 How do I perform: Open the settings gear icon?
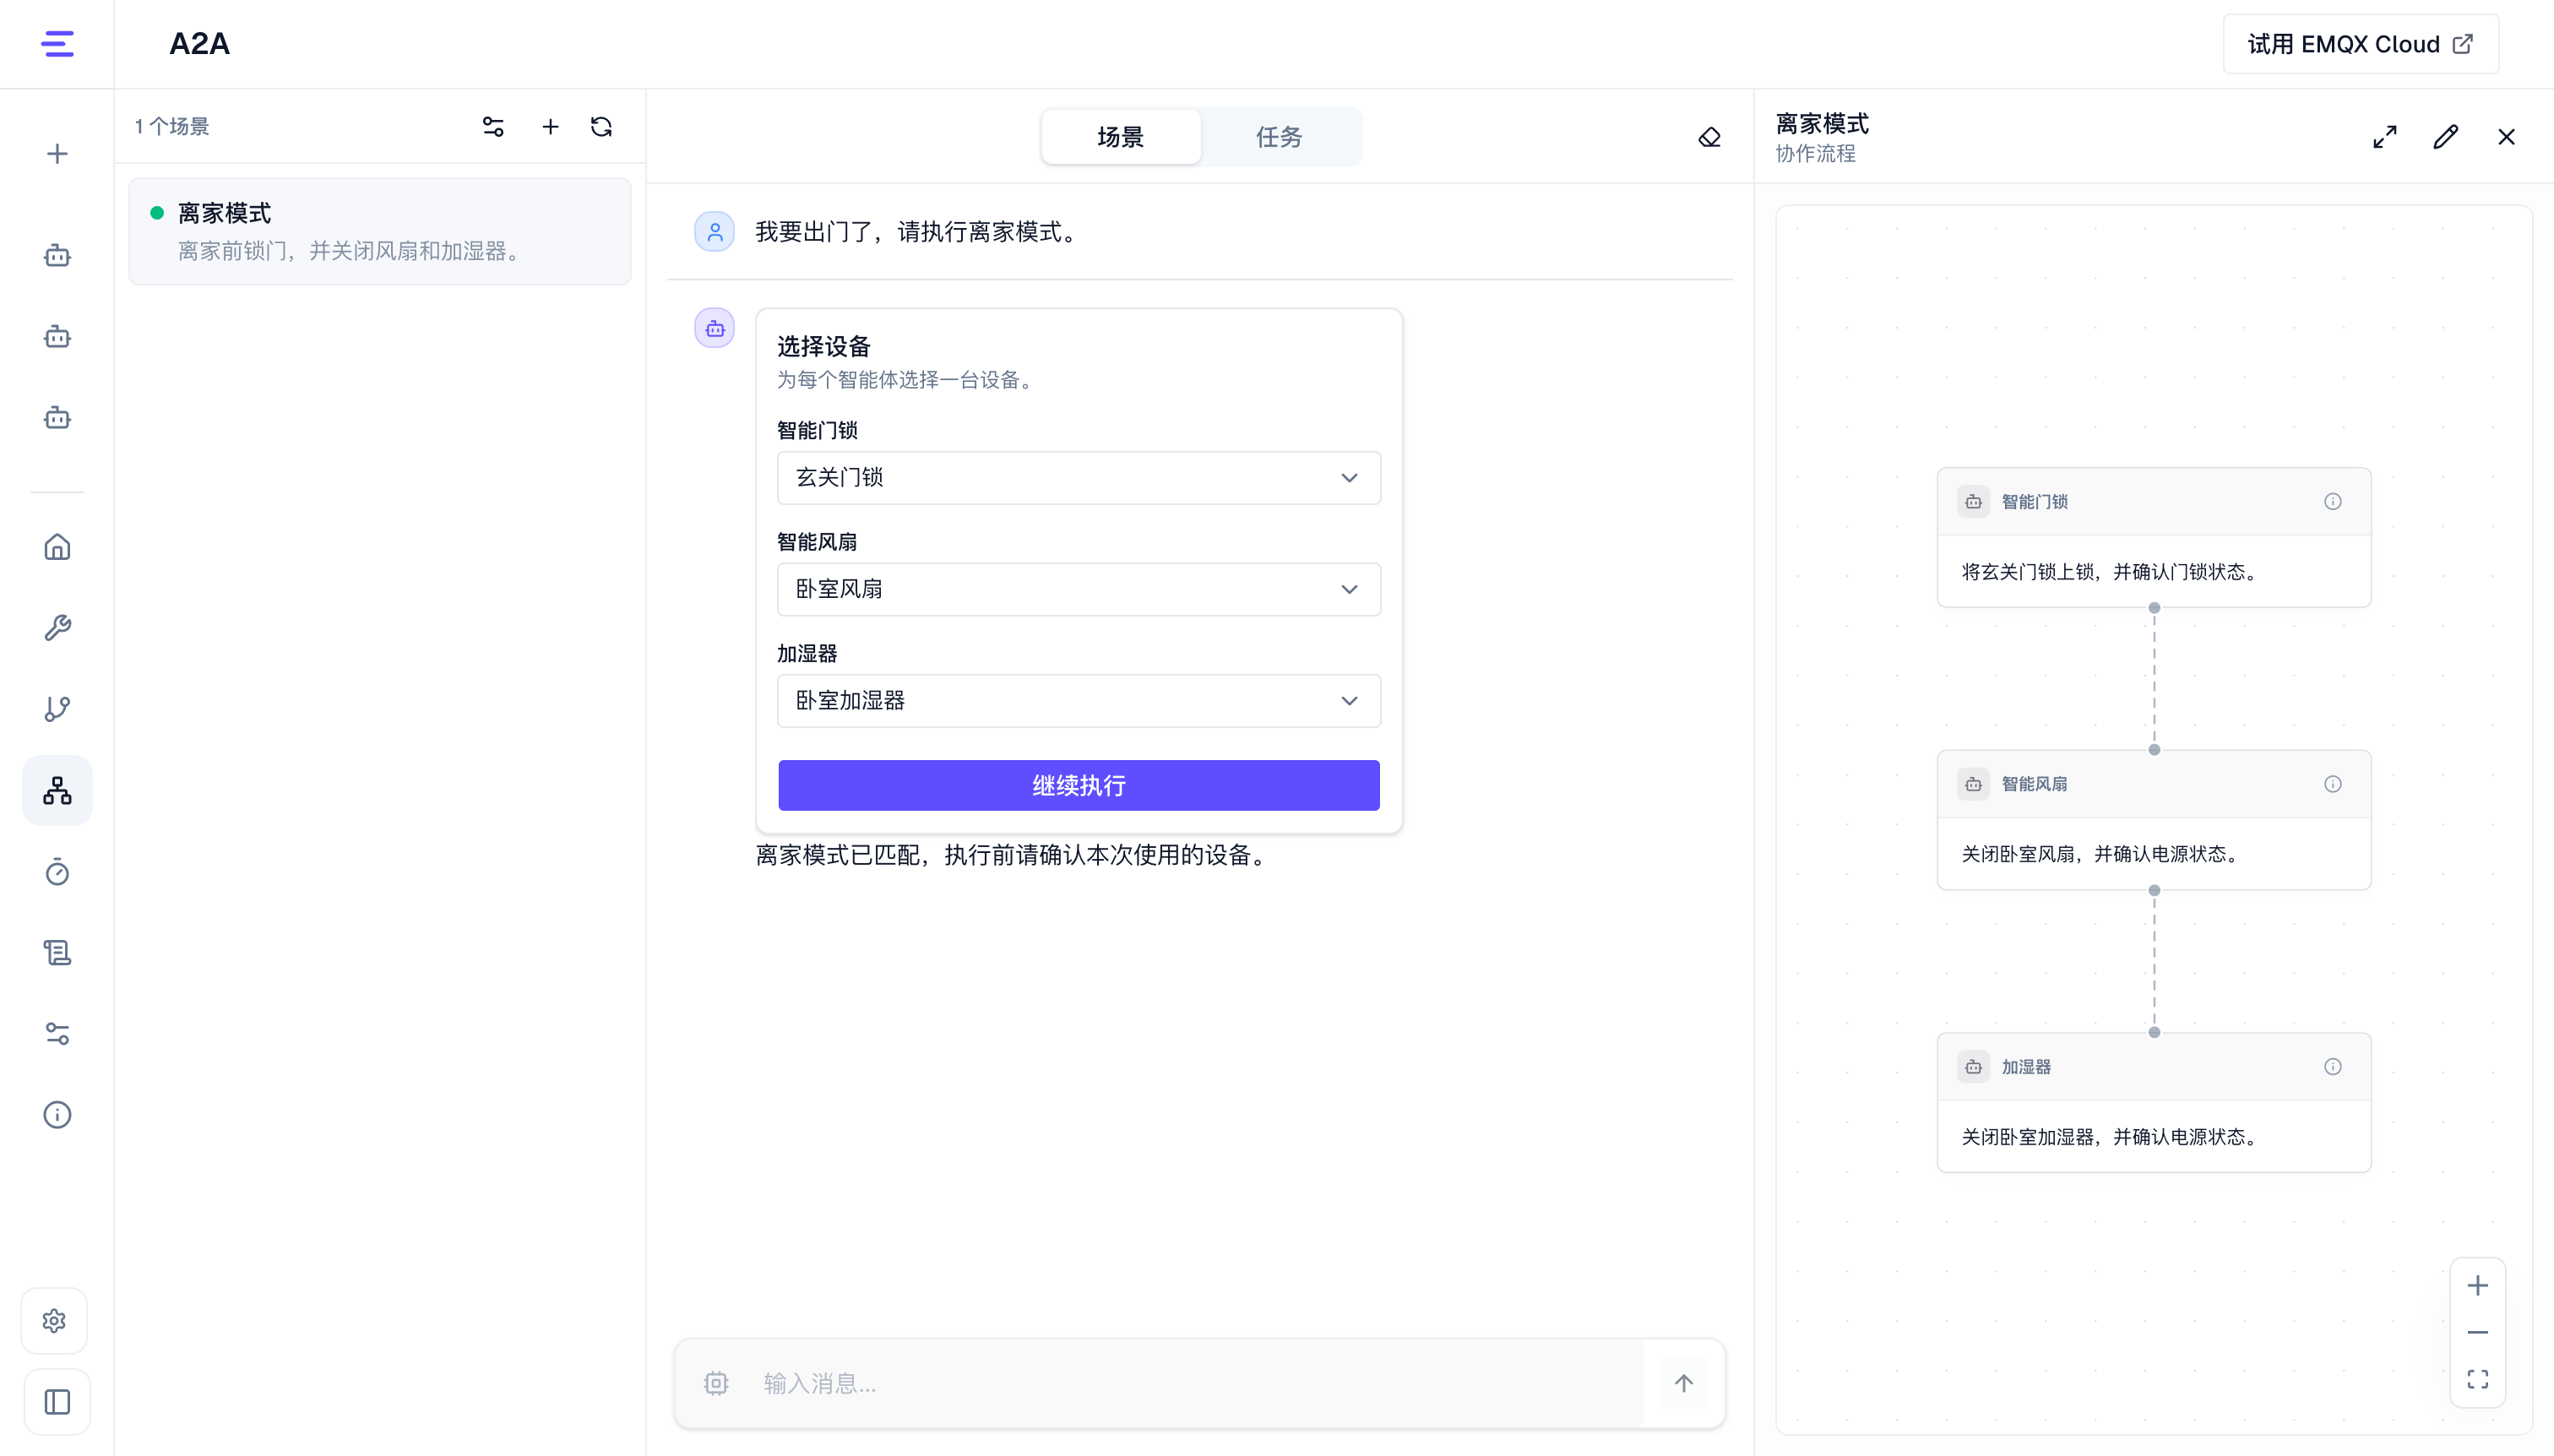55,1321
